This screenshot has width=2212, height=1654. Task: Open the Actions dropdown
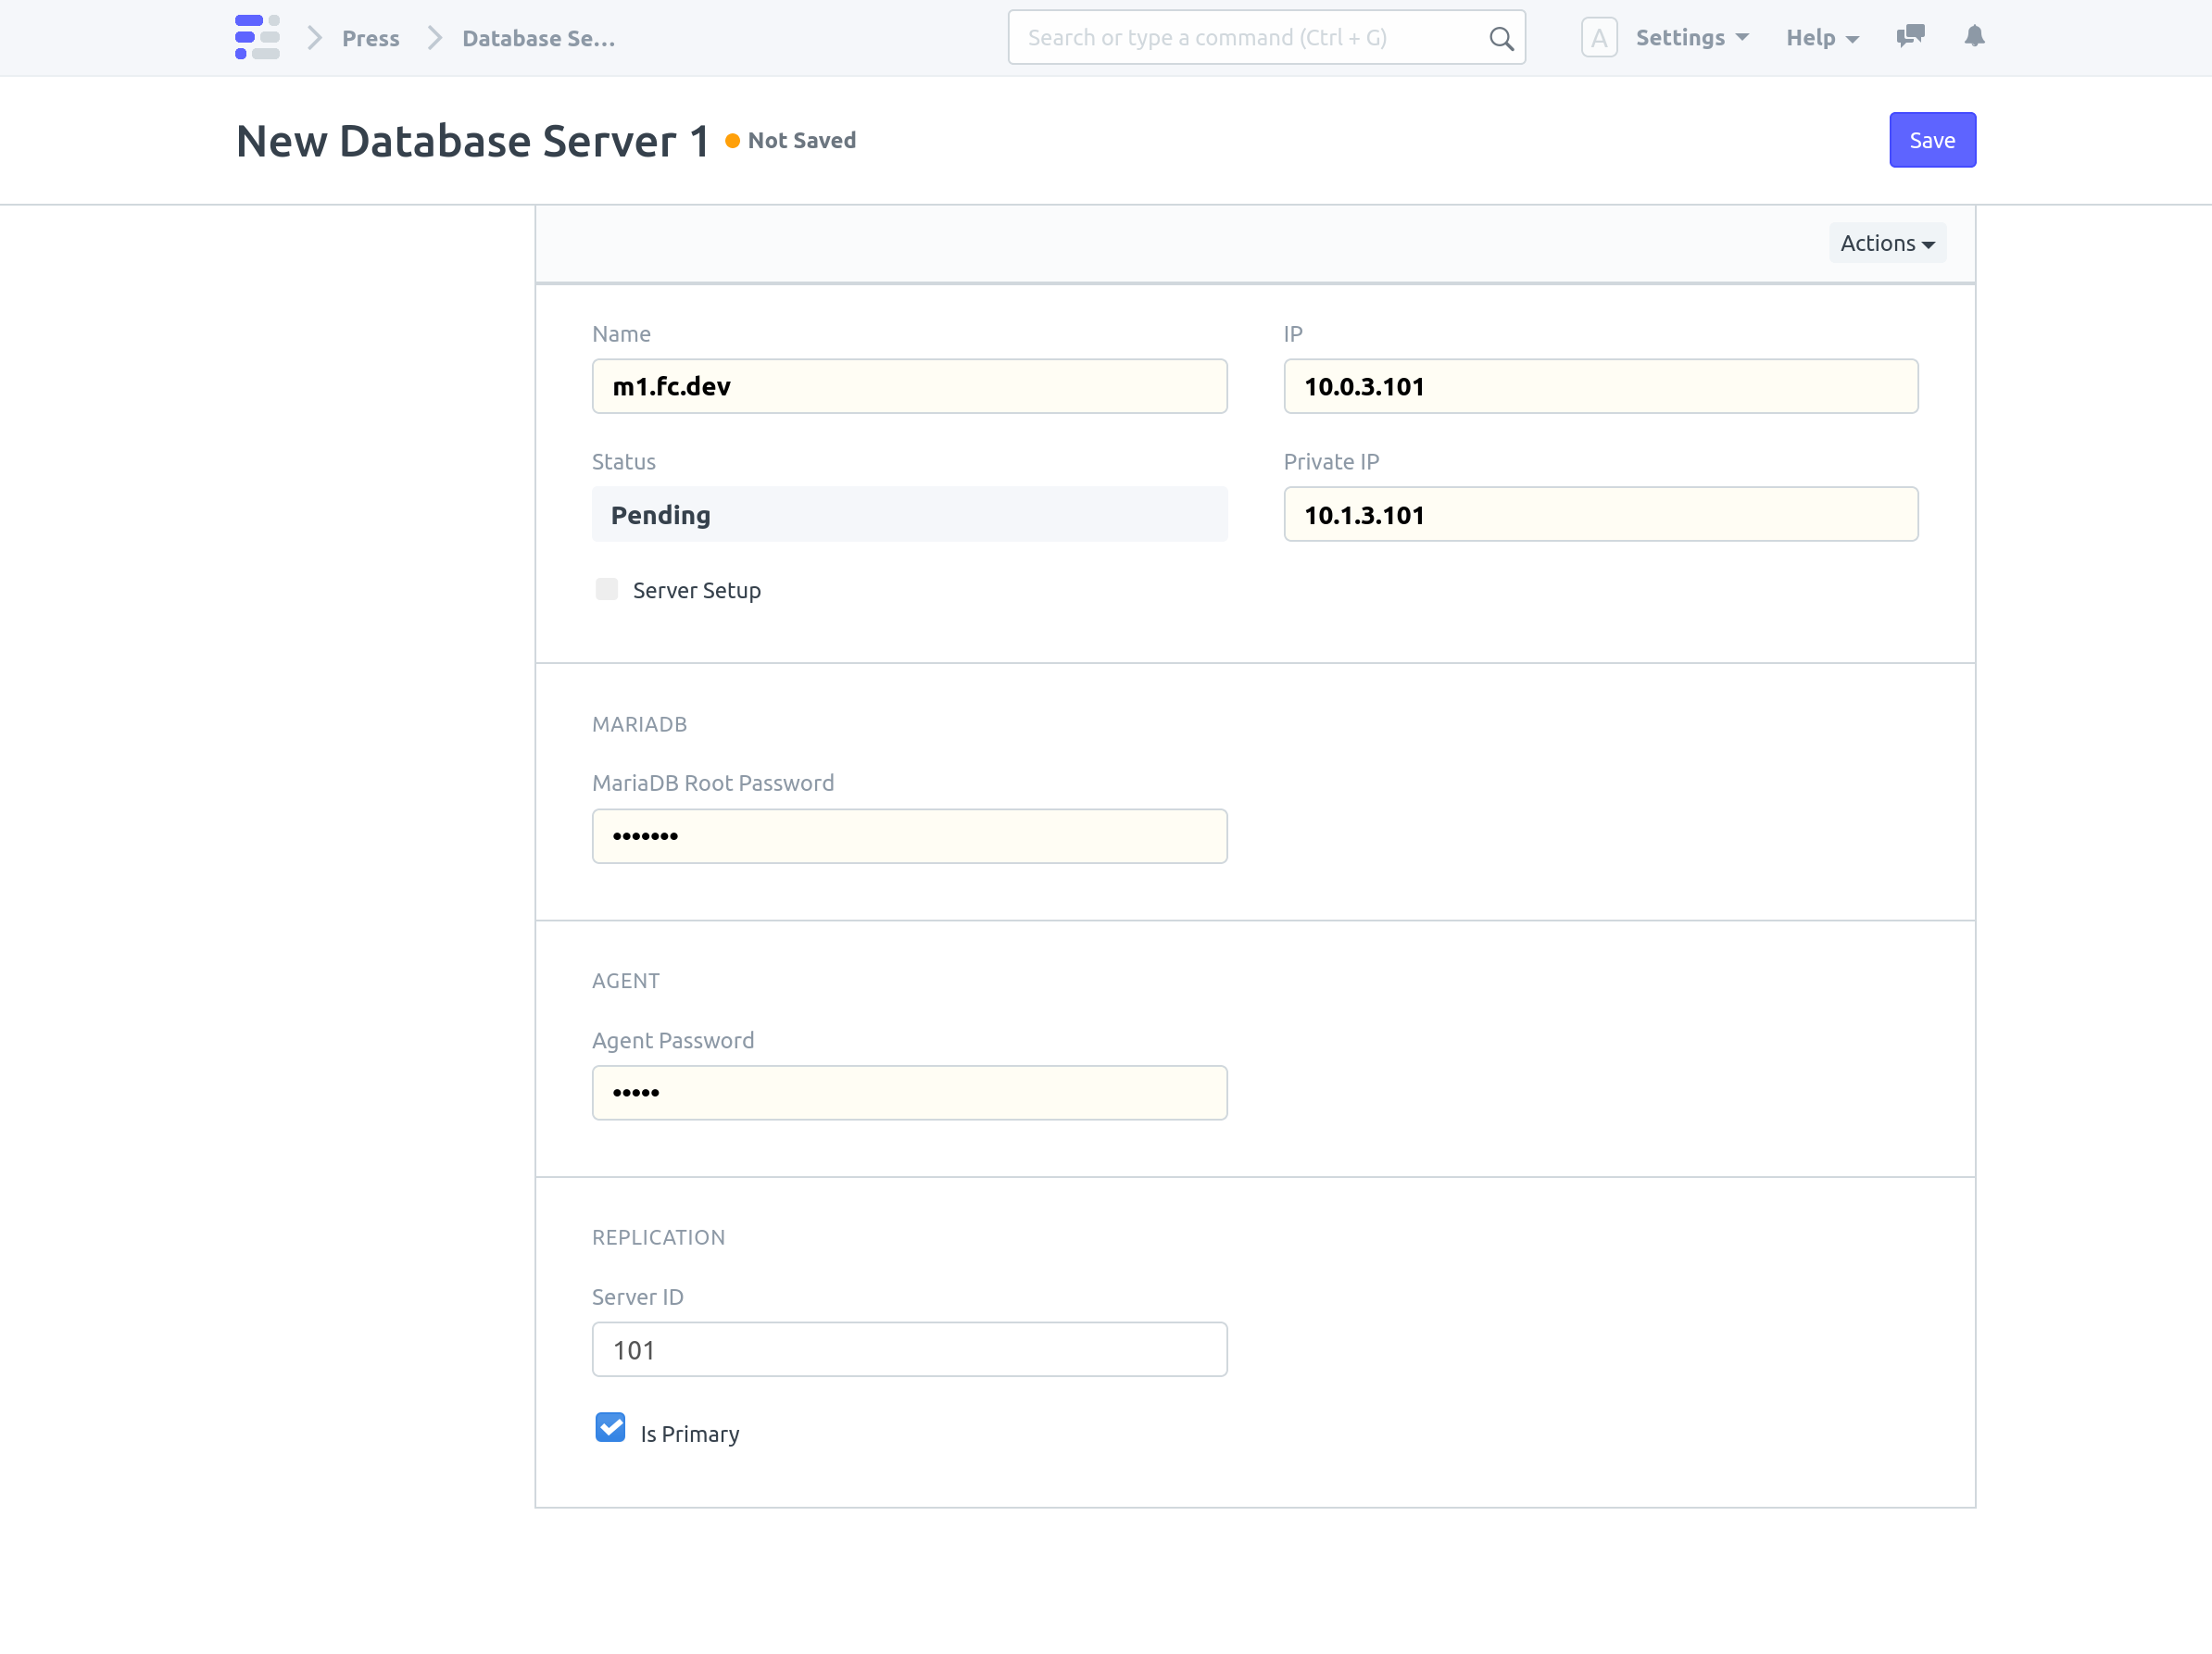[x=1886, y=242]
